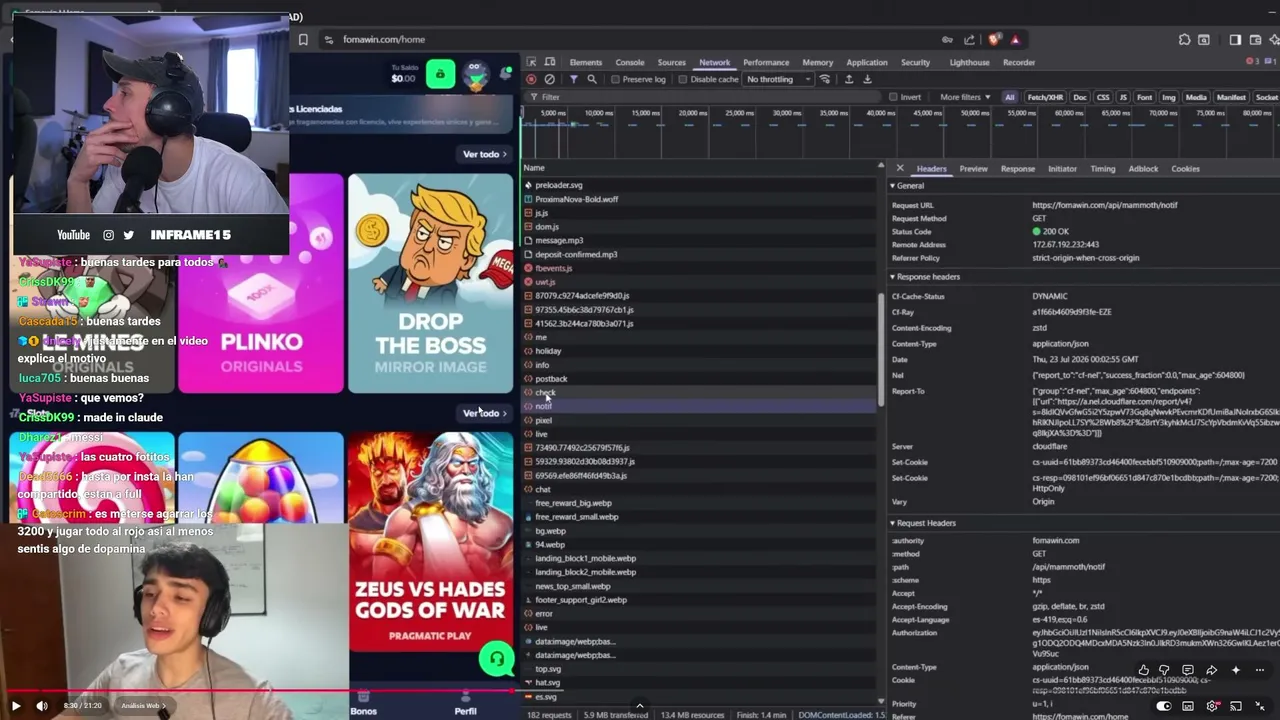This screenshot has height=720, width=1280.
Task: Click the video dislike thumbs-down icon
Action: 1165,670
